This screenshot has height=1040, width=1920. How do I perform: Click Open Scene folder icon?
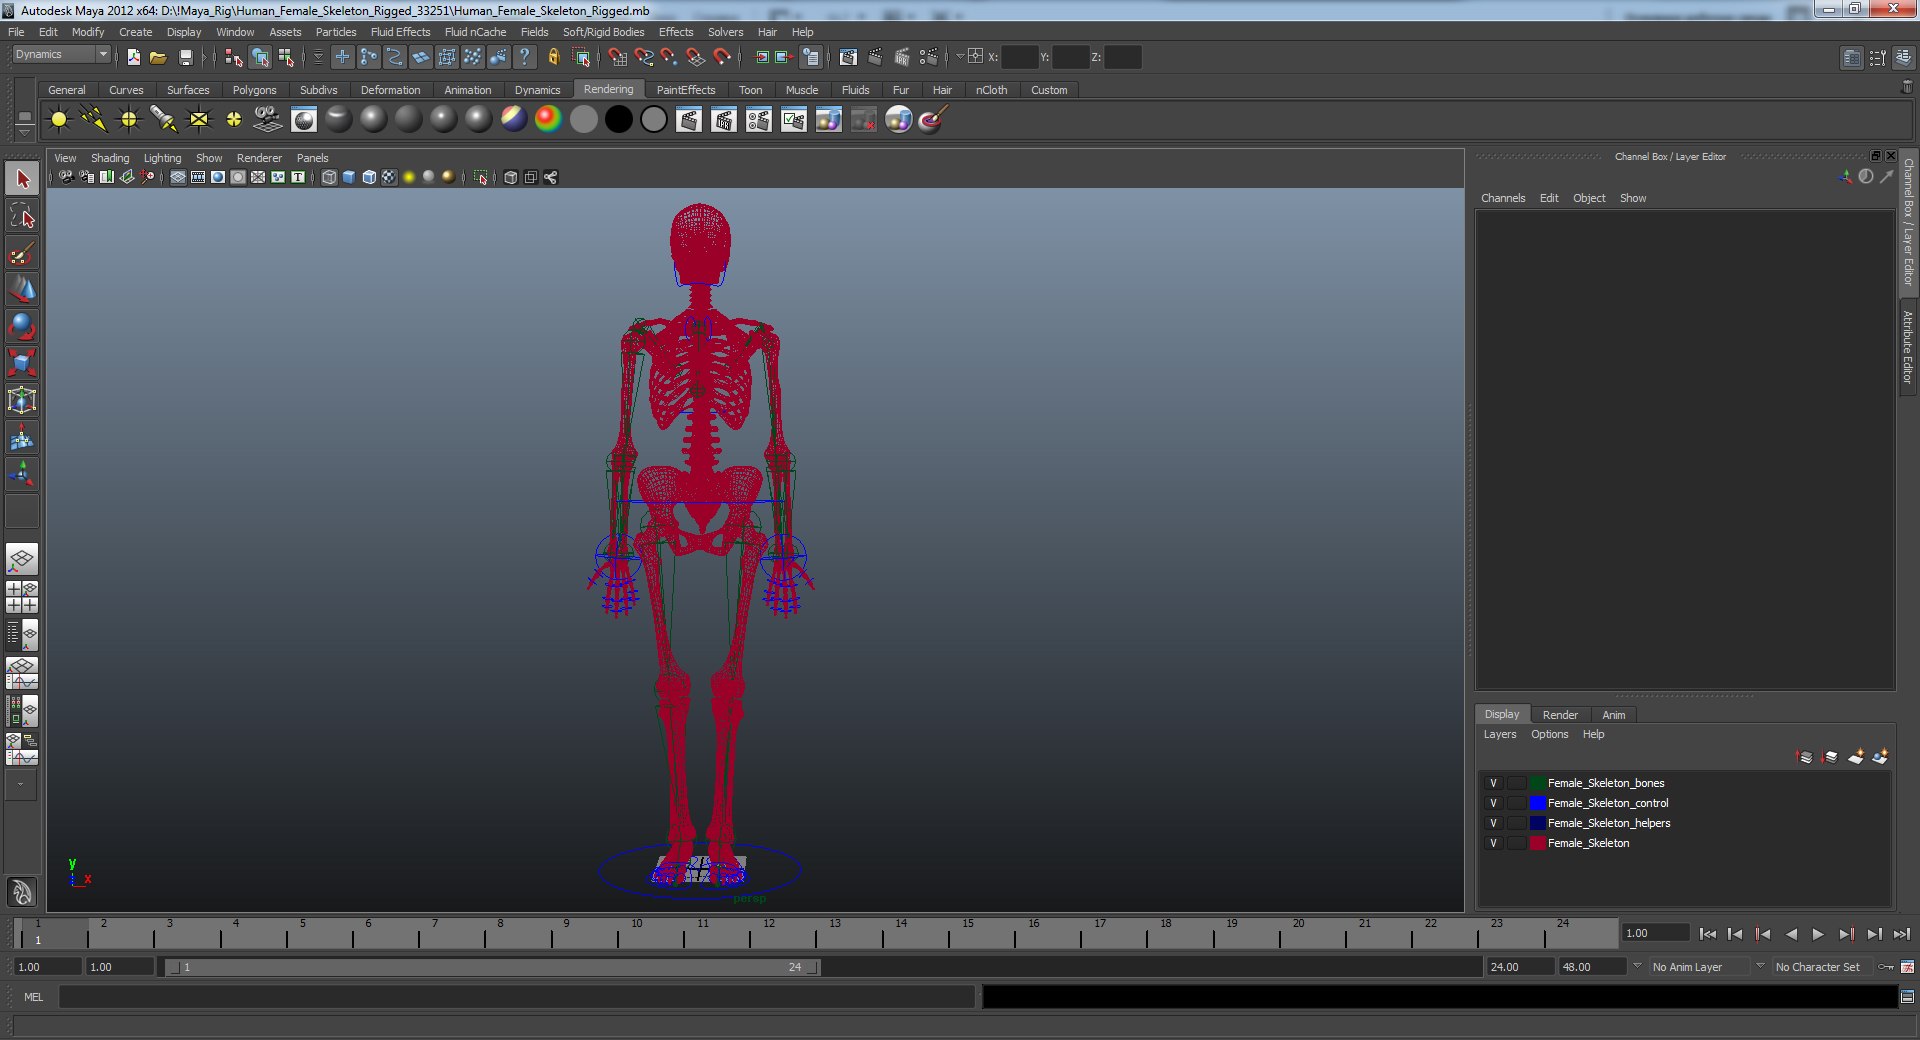(x=158, y=57)
